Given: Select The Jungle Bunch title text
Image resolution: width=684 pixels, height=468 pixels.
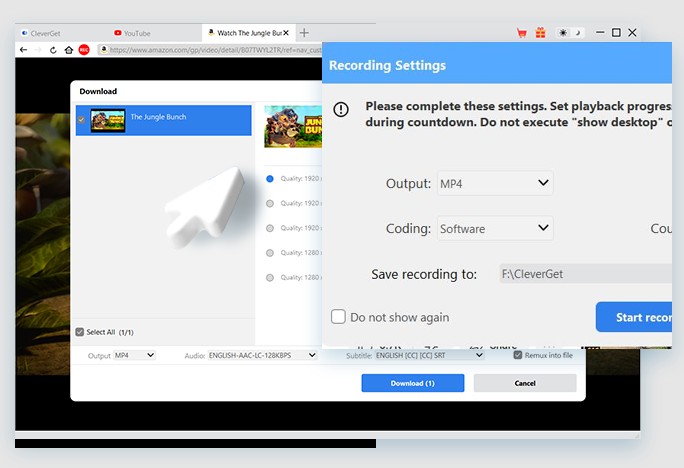Looking at the screenshot, I should [x=158, y=117].
